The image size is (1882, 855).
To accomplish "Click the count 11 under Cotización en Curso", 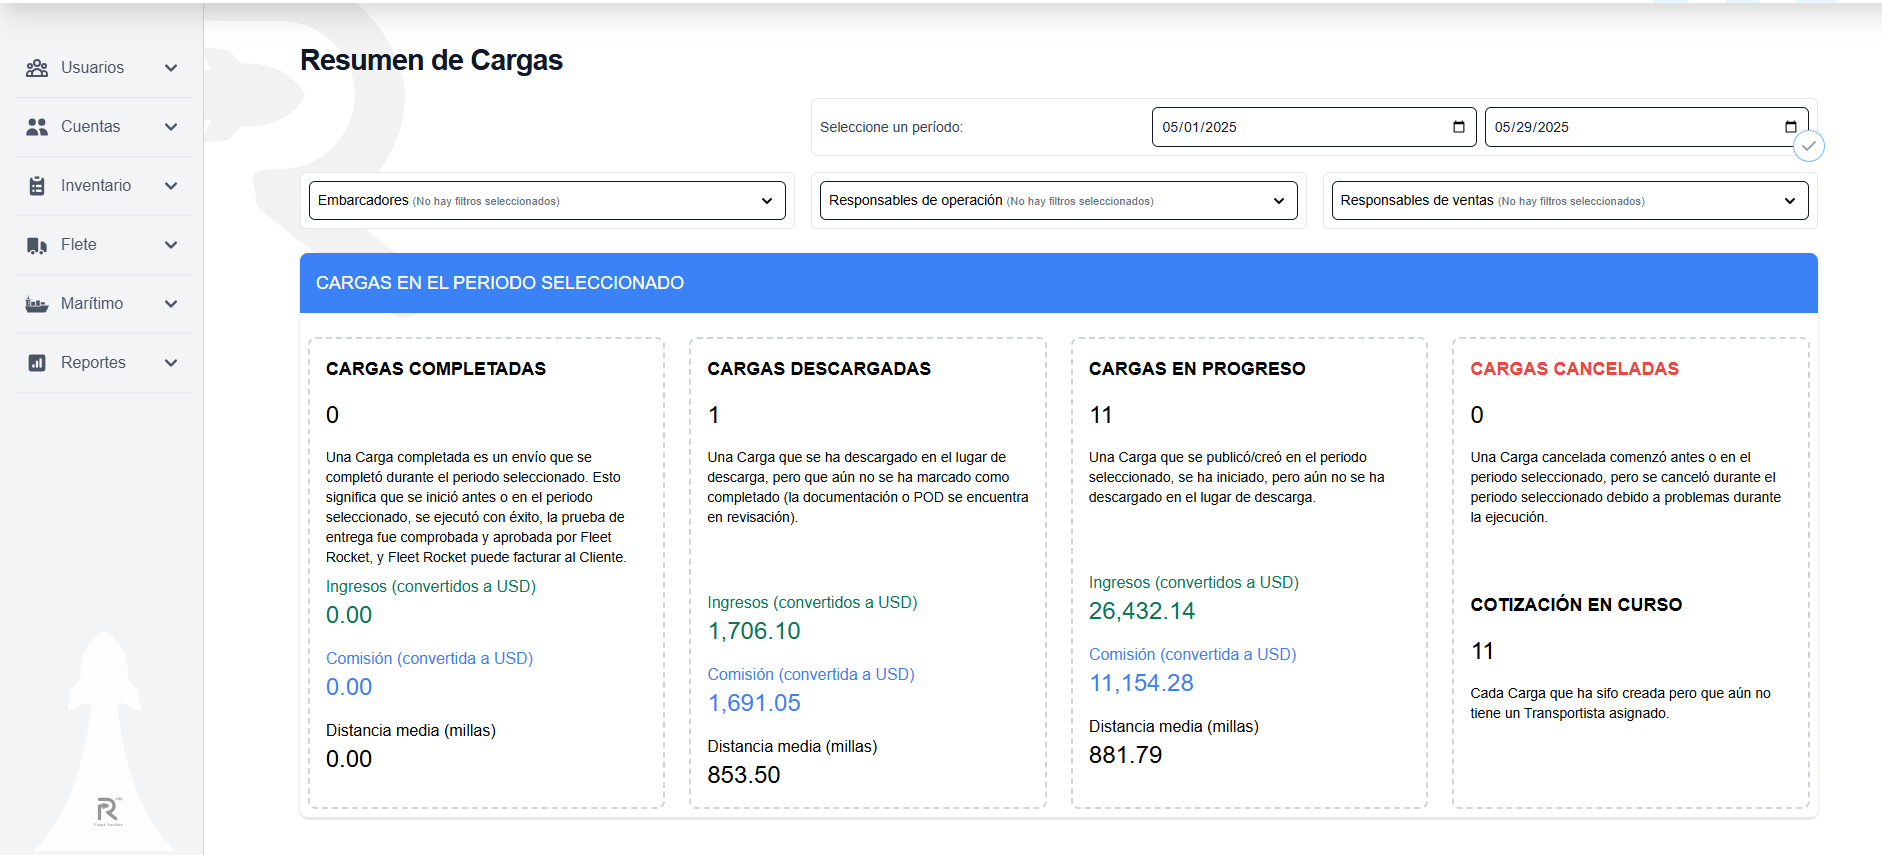I will pos(1482,651).
